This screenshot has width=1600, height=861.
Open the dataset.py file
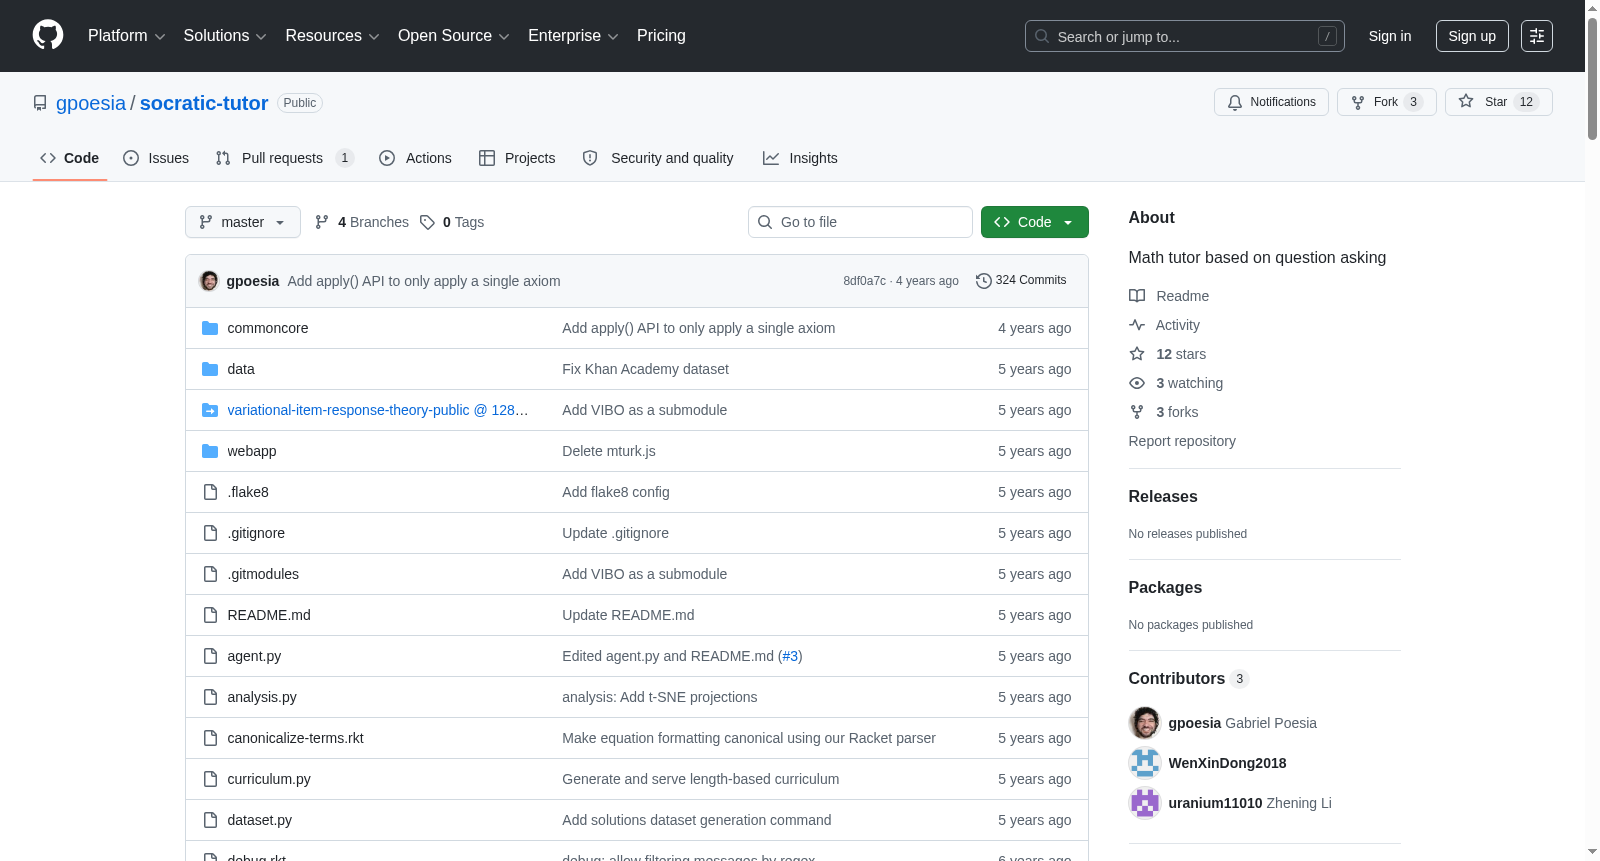(260, 820)
